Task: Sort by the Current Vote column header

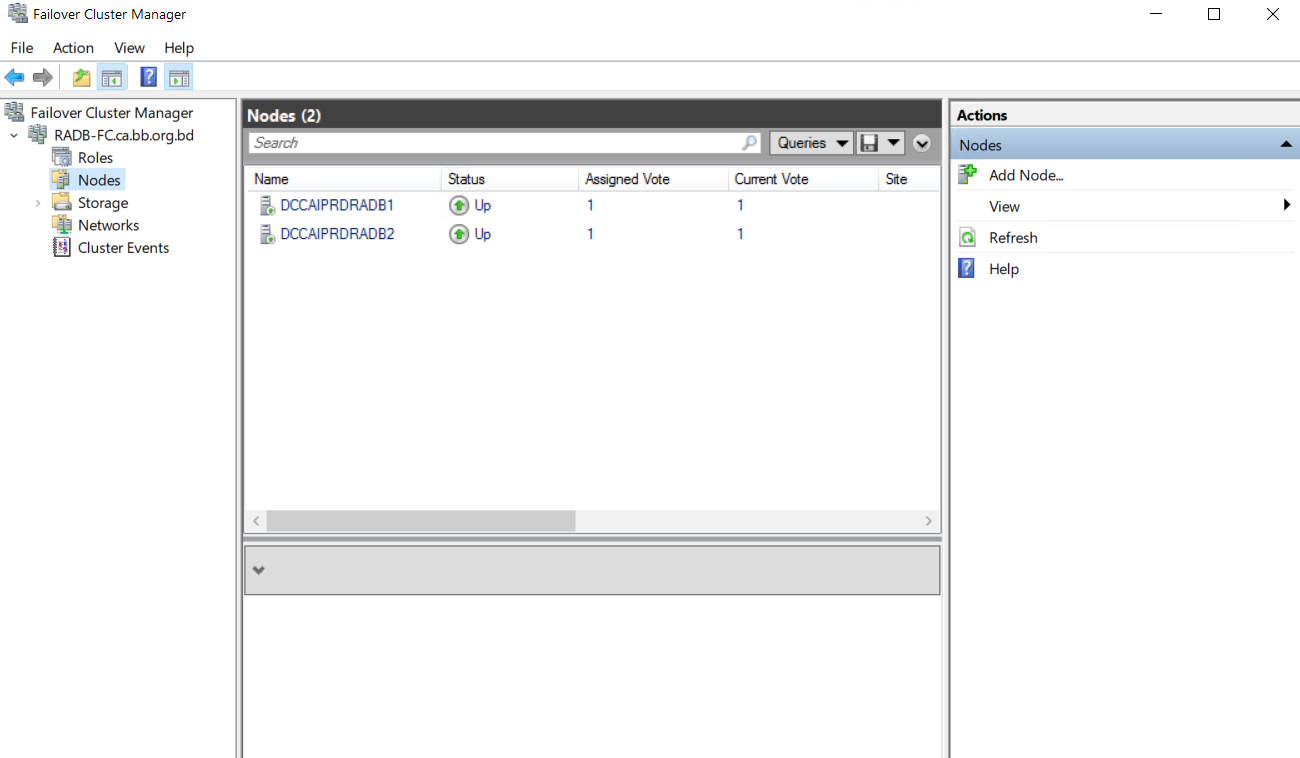Action: [x=803, y=179]
